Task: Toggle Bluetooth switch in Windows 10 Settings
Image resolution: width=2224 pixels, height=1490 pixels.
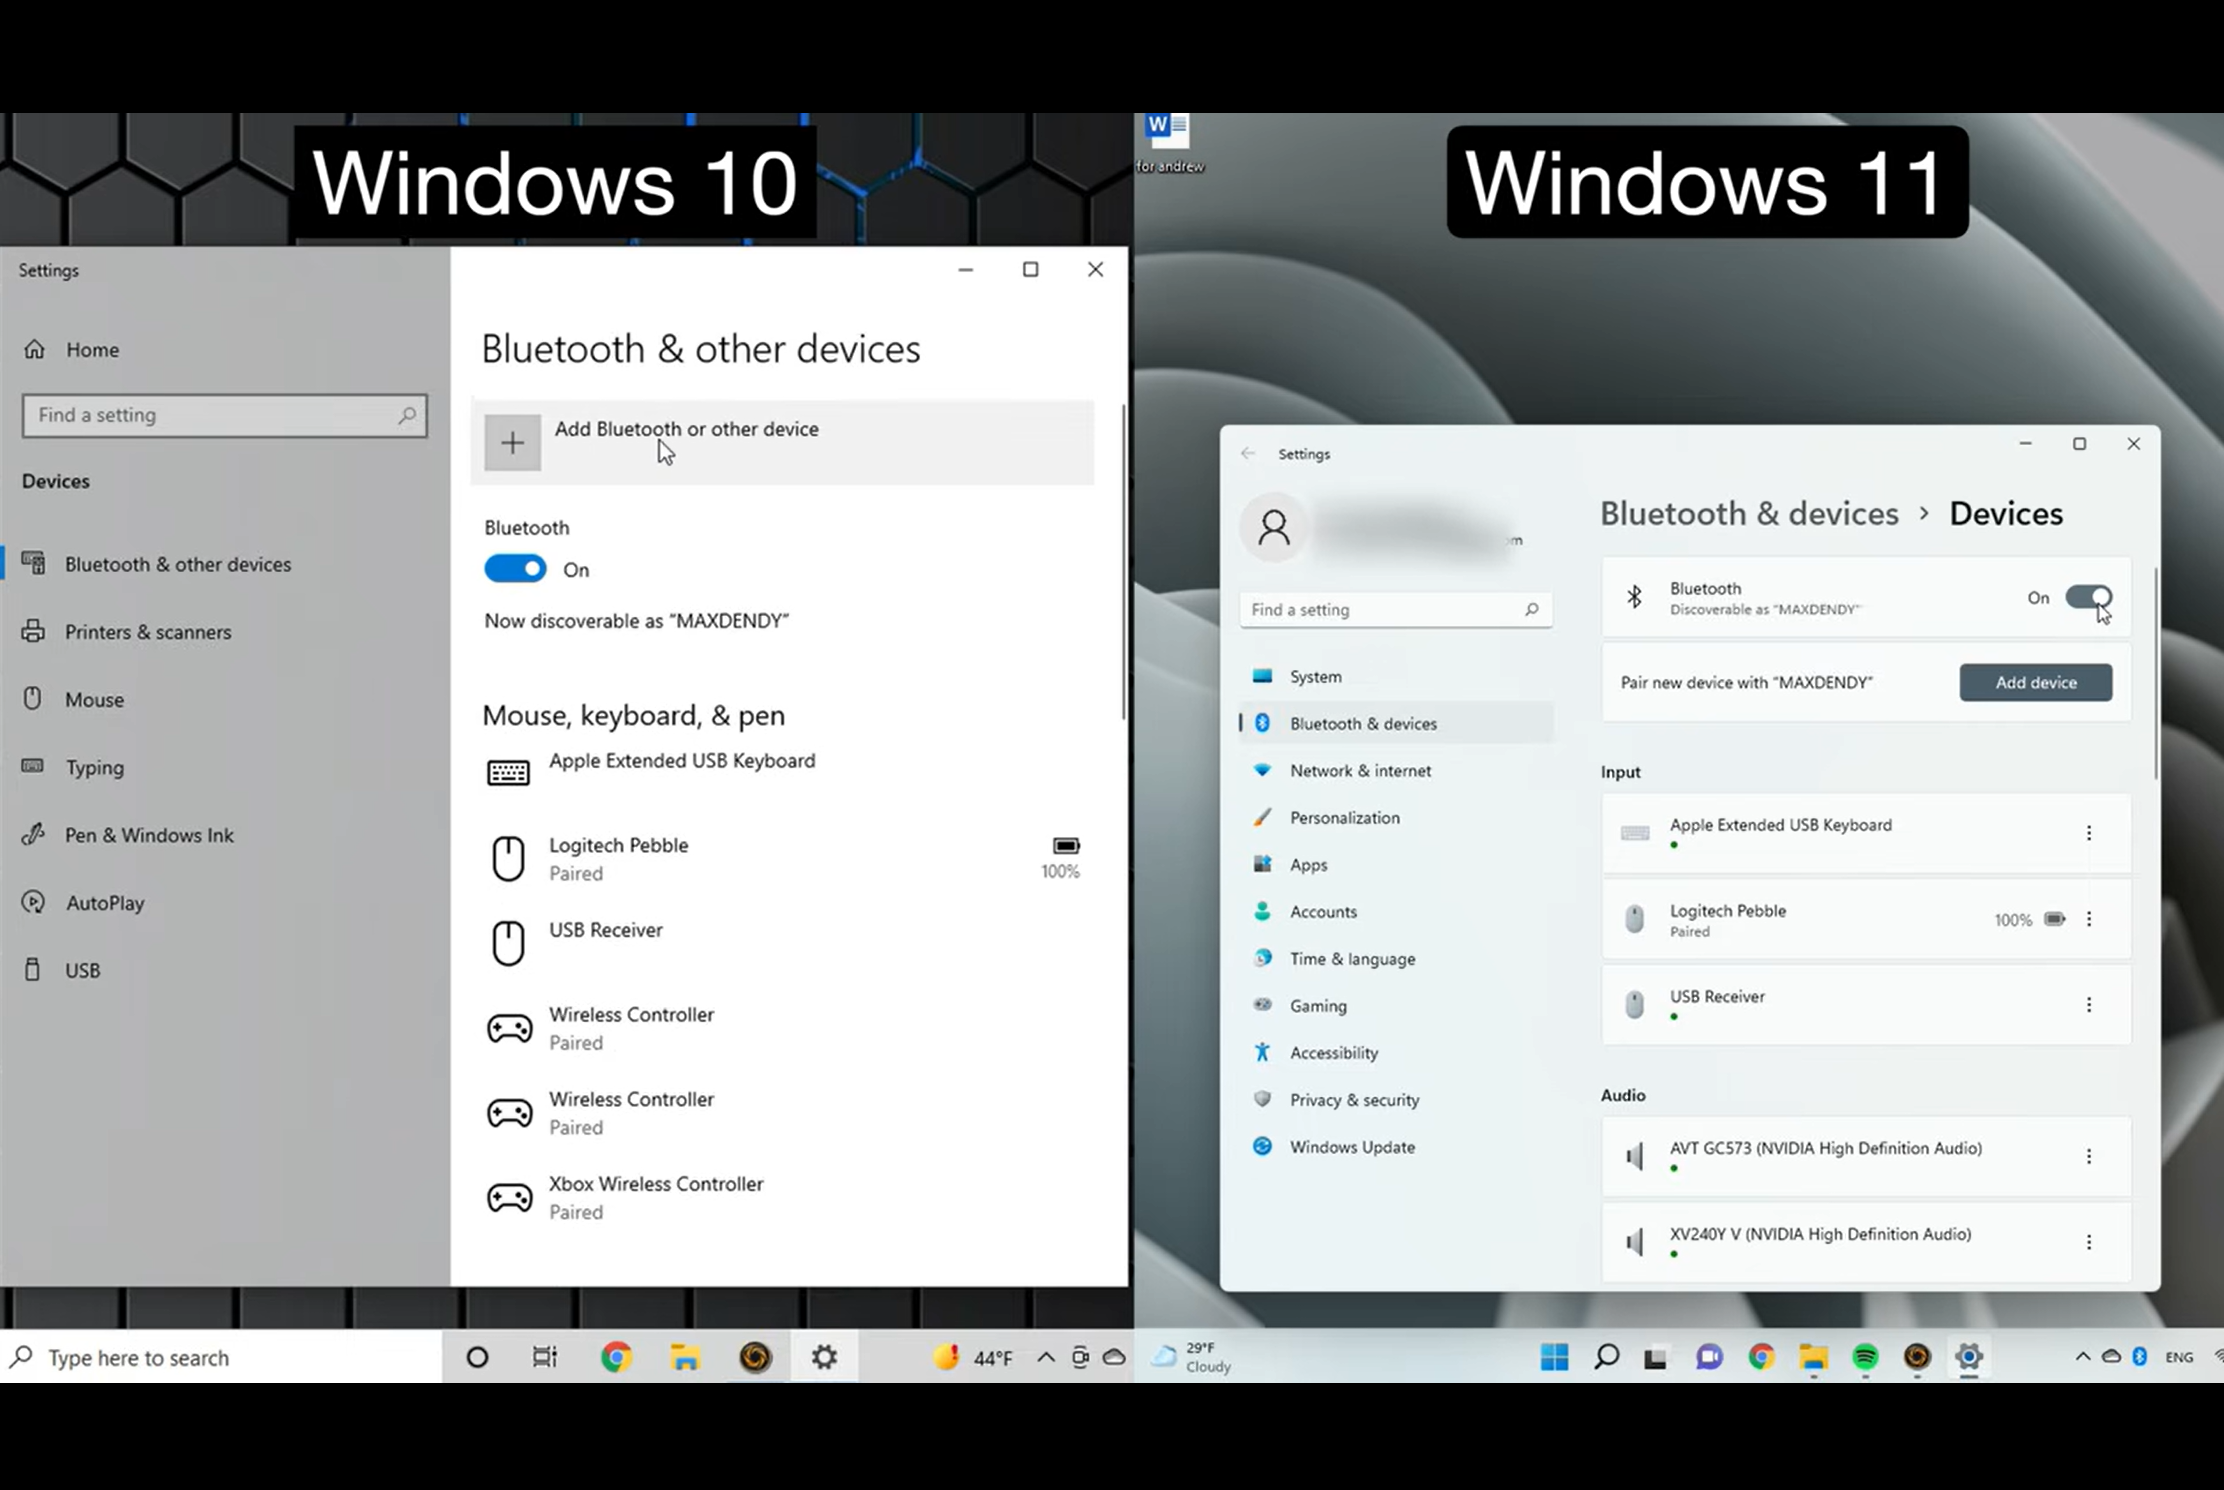Action: pos(515,569)
